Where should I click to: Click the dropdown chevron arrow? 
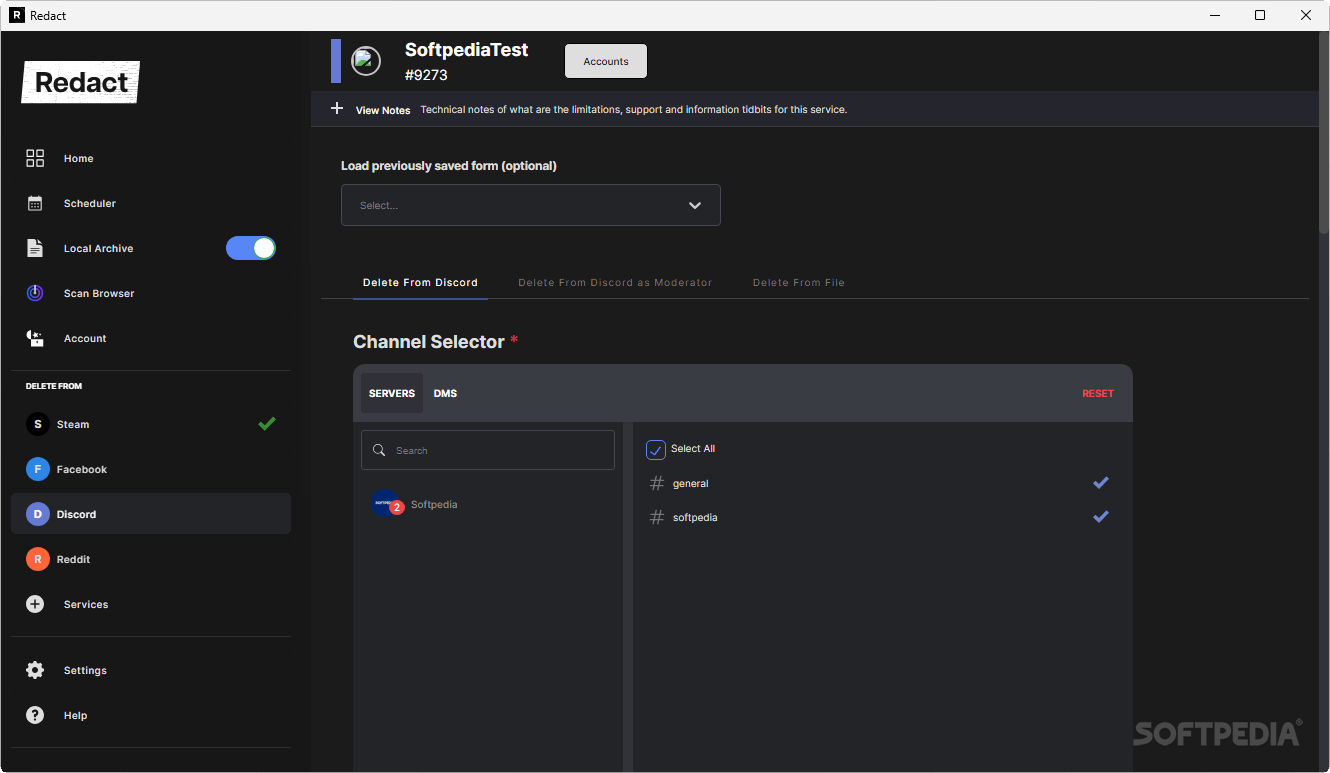695,206
